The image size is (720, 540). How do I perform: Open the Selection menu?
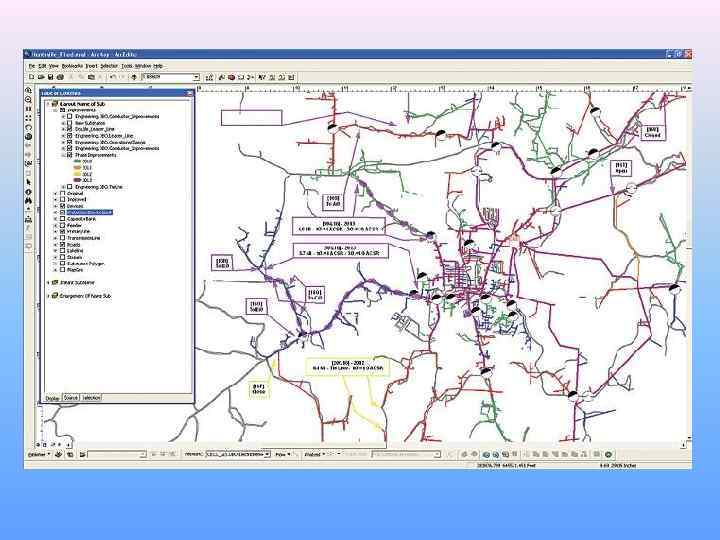109,66
